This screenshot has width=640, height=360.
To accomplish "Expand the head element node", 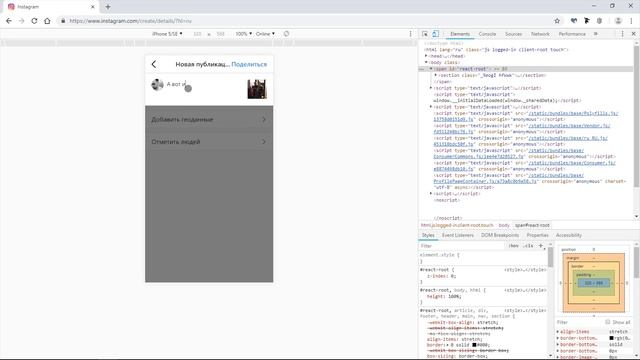I will pyautogui.click(x=426, y=56).
